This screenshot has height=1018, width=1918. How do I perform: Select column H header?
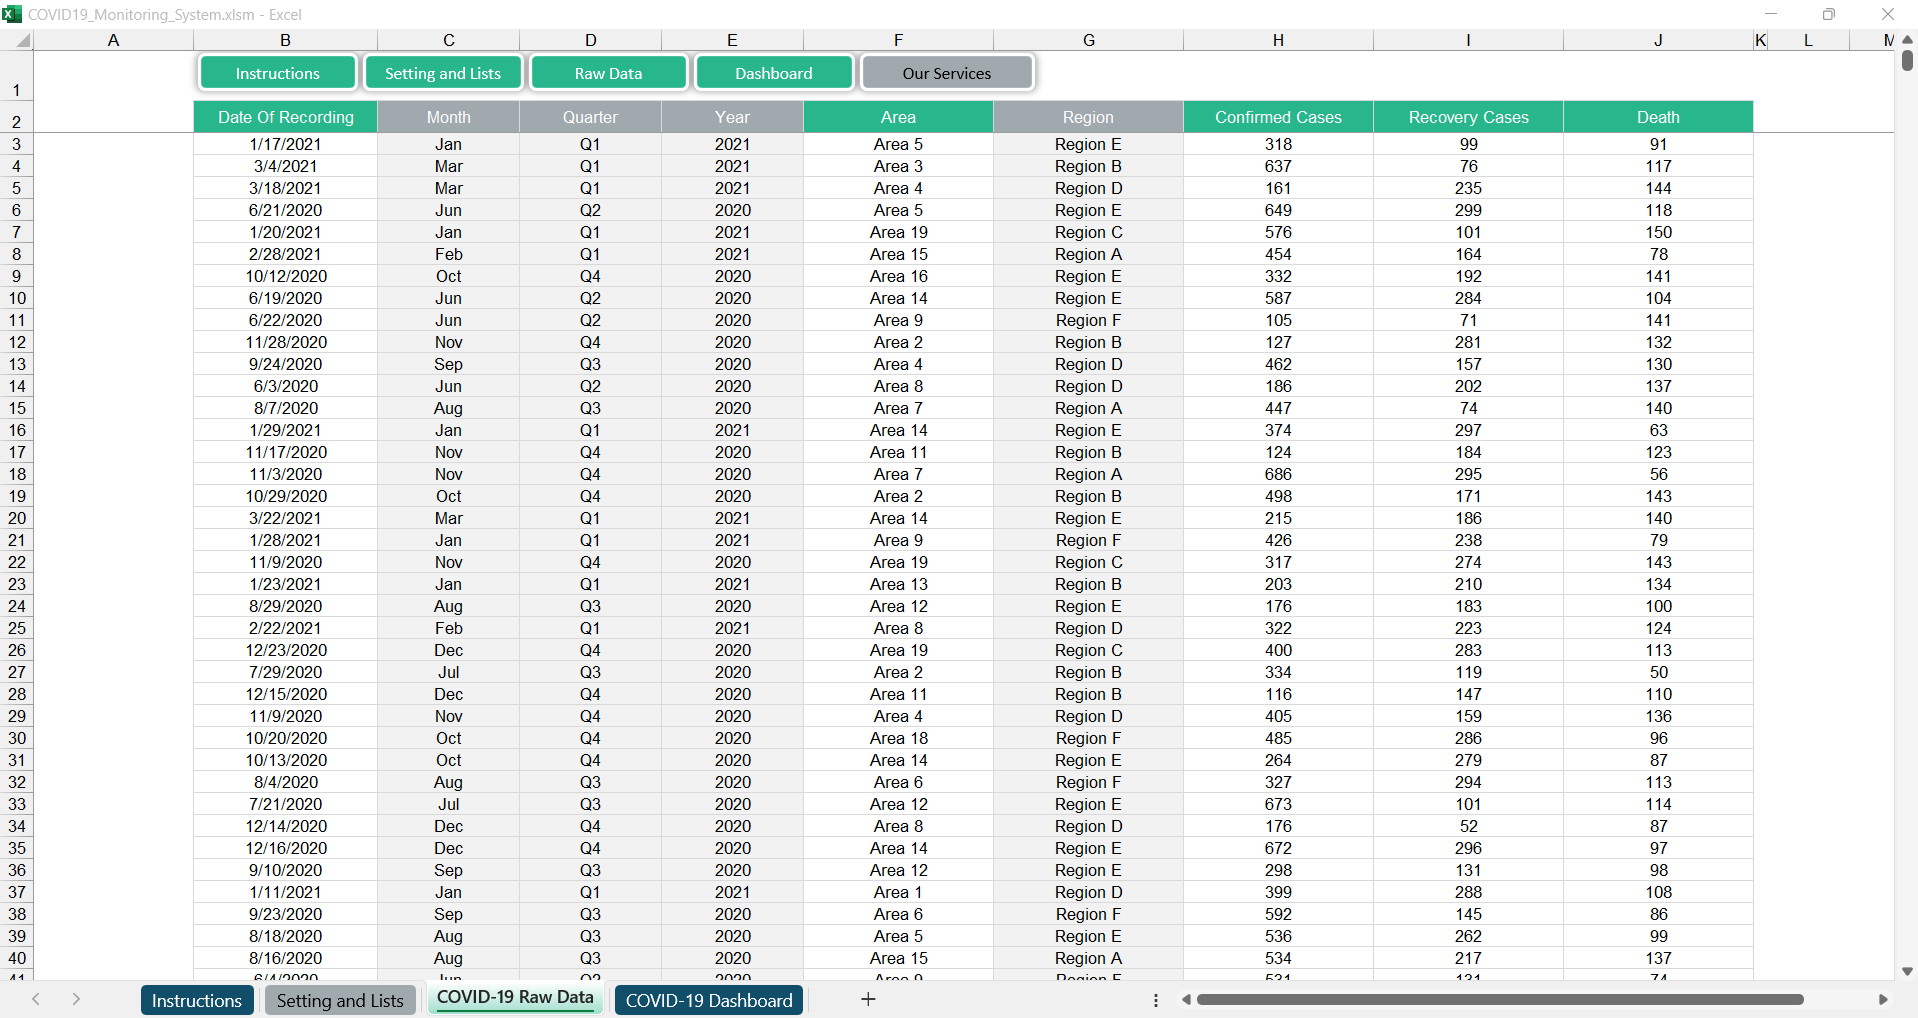(1277, 40)
